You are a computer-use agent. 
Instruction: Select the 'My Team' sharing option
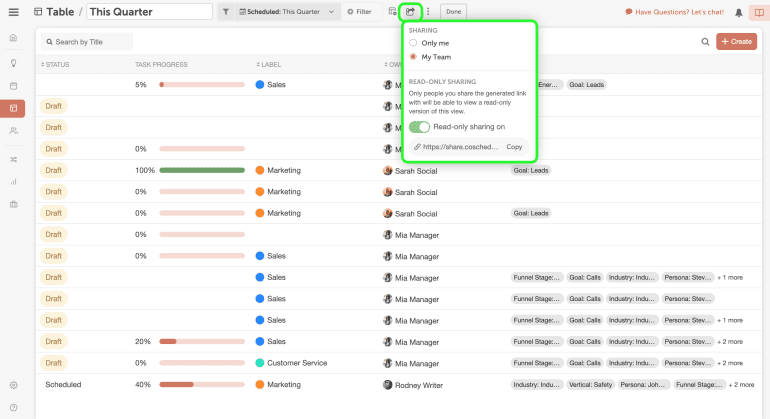coord(414,57)
